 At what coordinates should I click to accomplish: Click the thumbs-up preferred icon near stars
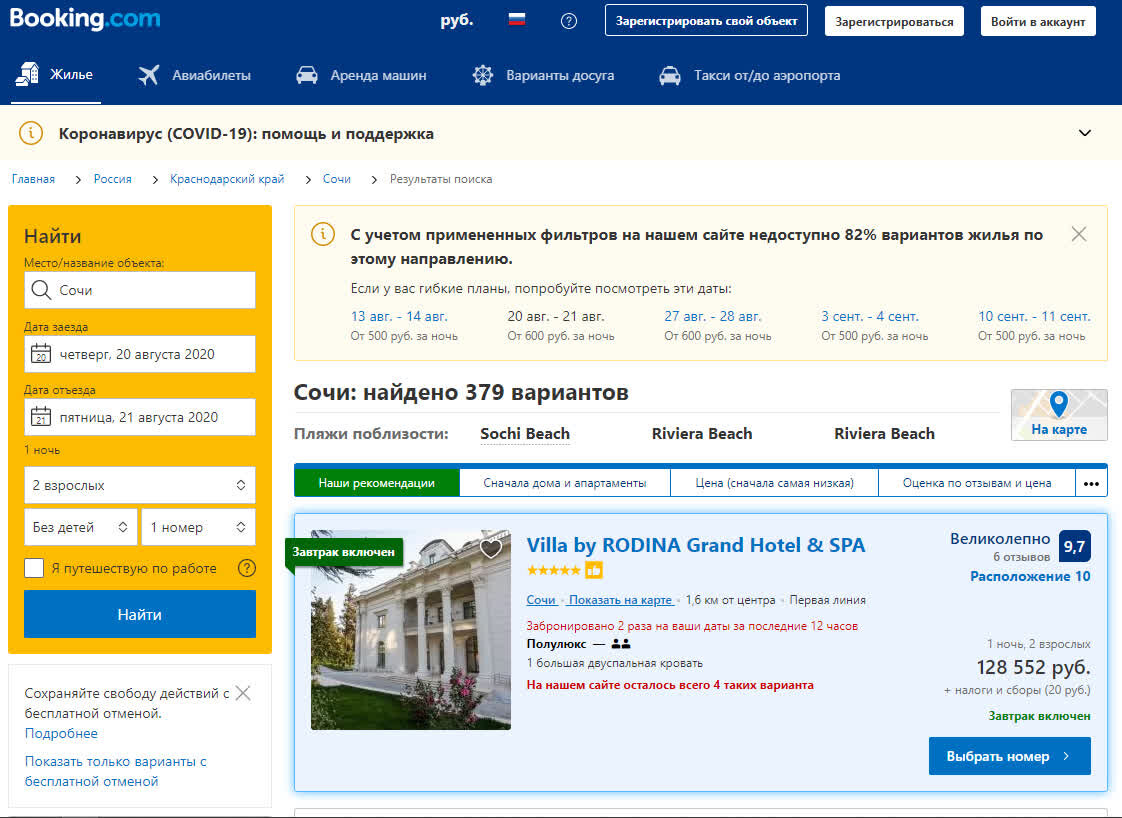point(594,570)
